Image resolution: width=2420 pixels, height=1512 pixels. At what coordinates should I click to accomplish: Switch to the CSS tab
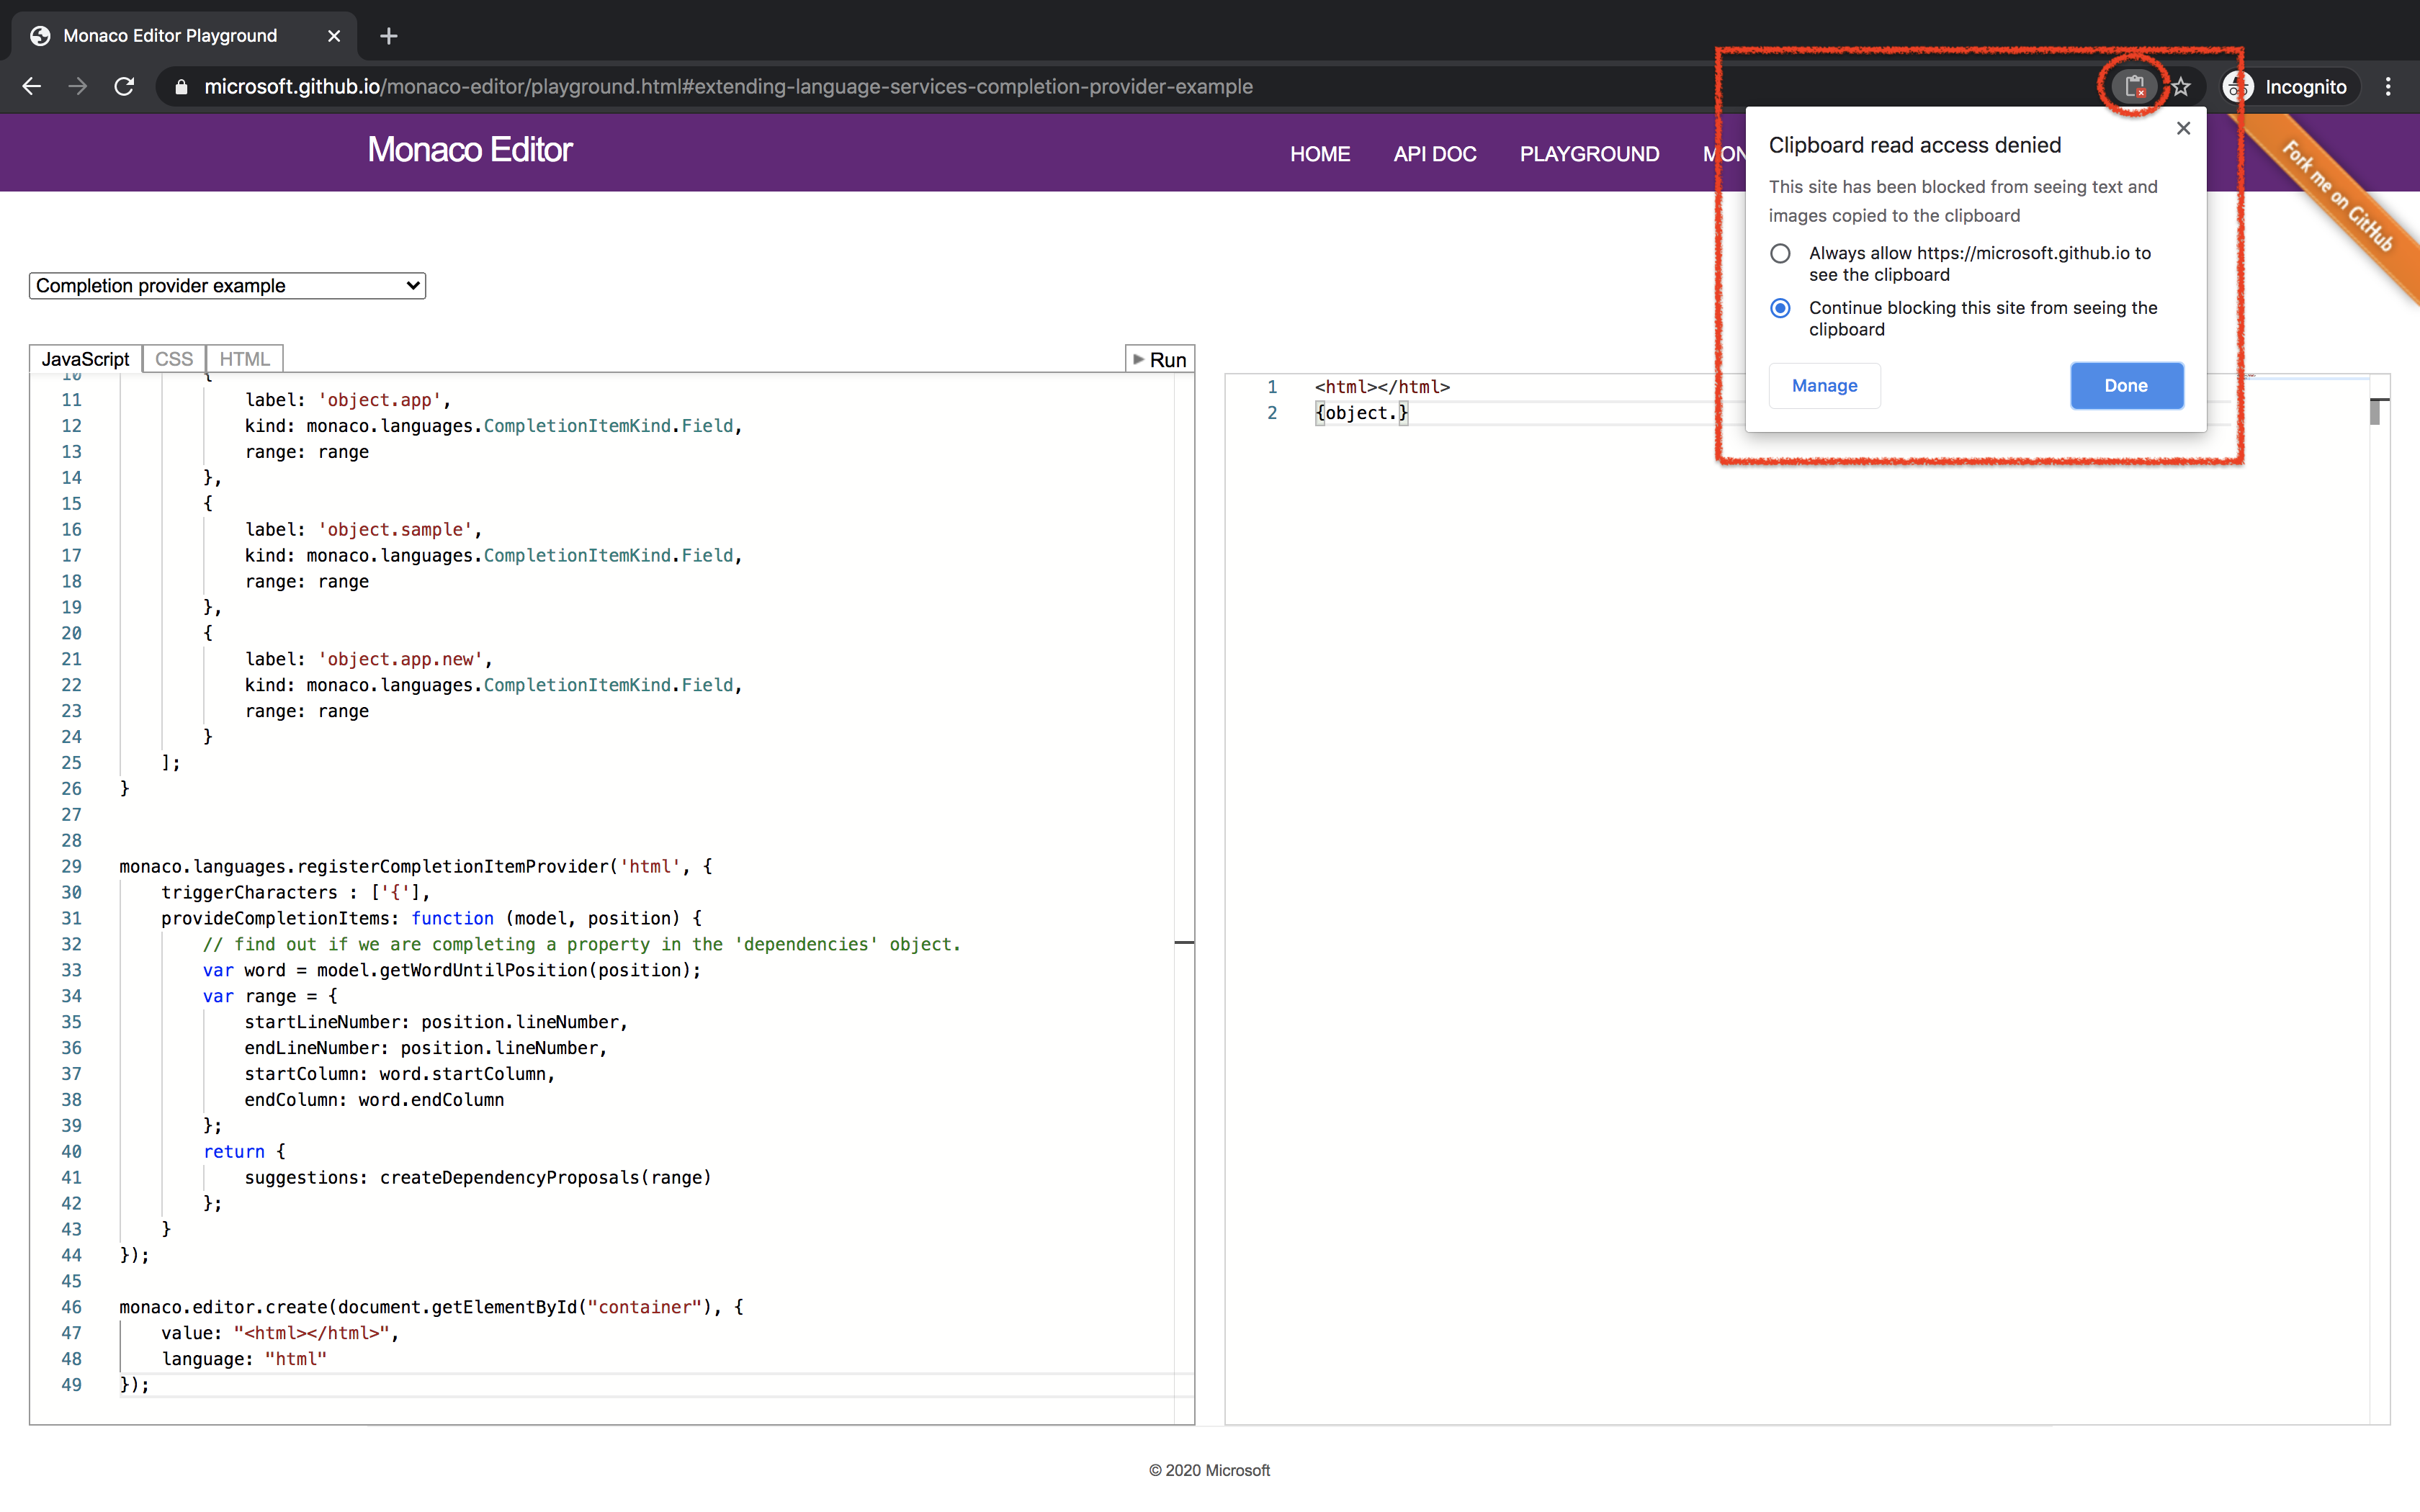pyautogui.click(x=174, y=359)
